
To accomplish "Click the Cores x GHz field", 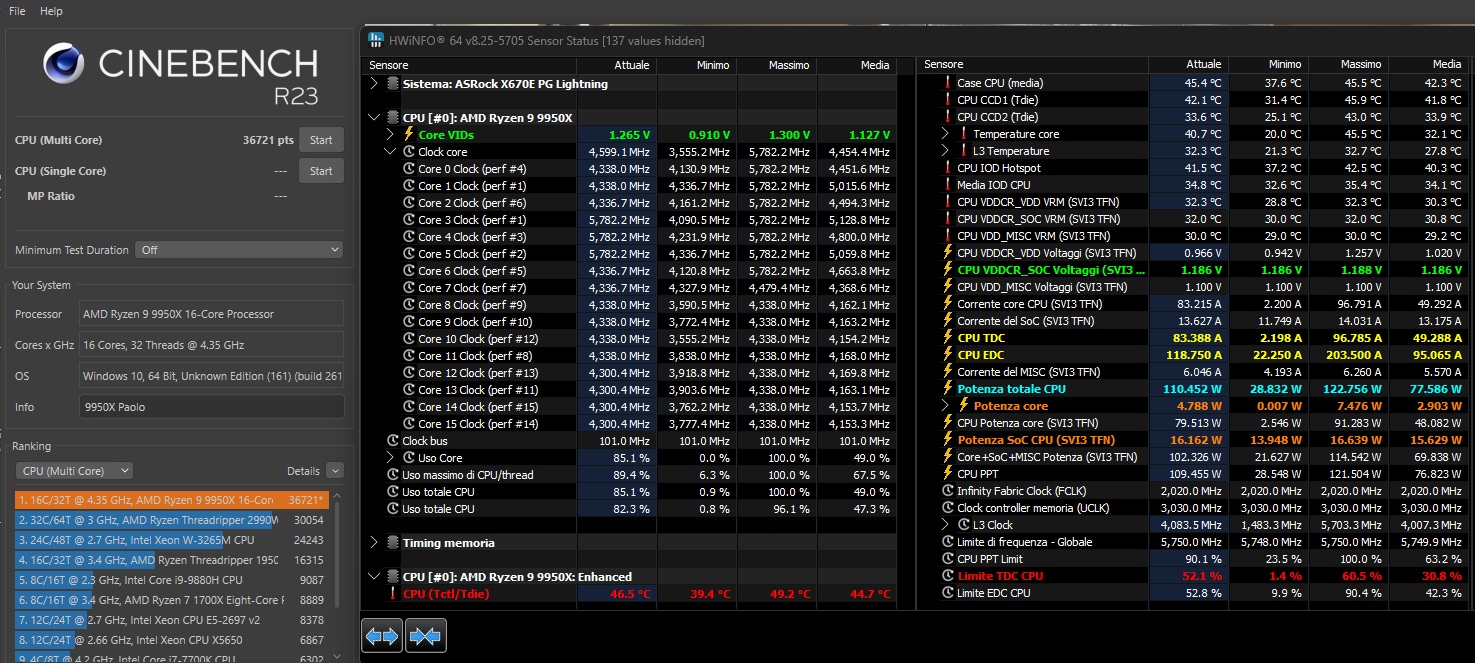I will click(211, 345).
